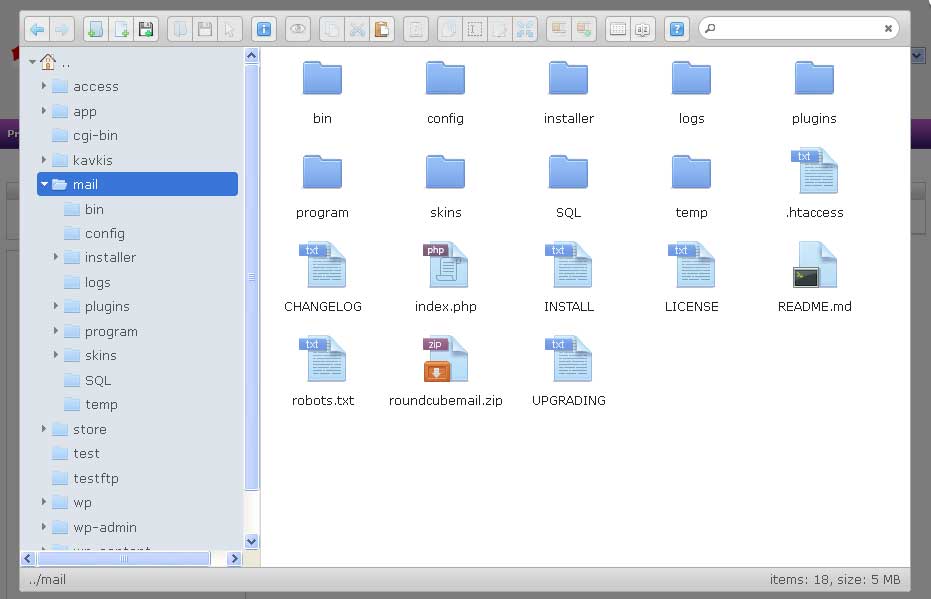The width and height of the screenshot is (931, 599).
Task: Click the Copy toolbar icon
Action: [x=332, y=29]
